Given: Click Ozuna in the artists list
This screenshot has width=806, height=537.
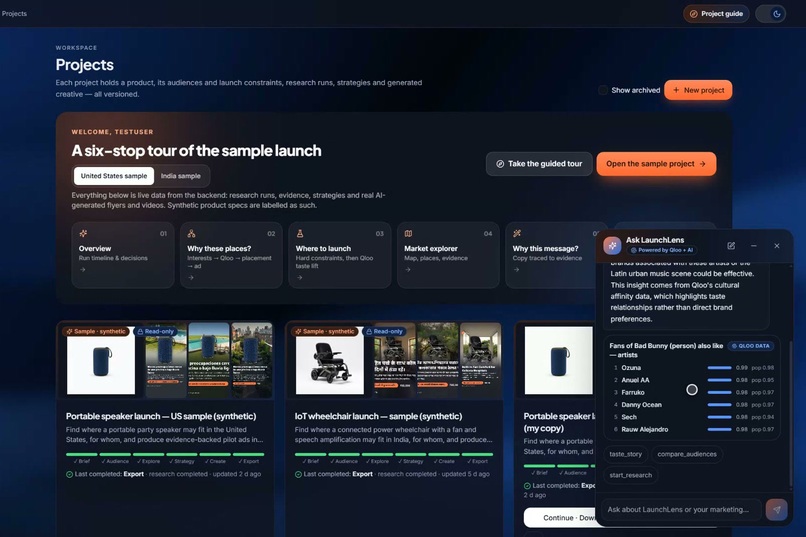Looking at the screenshot, I should coord(631,368).
